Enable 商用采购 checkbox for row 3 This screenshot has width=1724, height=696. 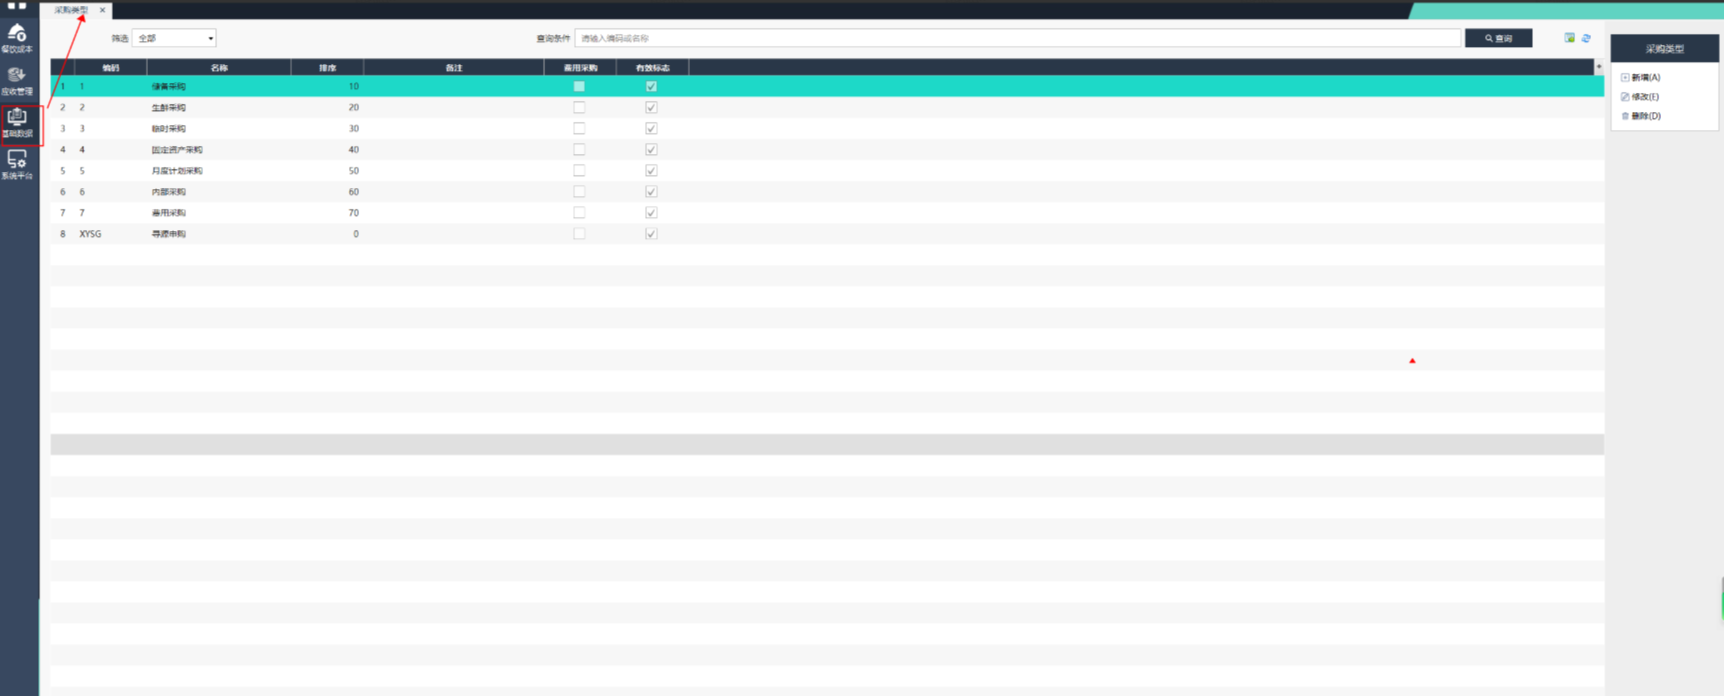click(579, 129)
